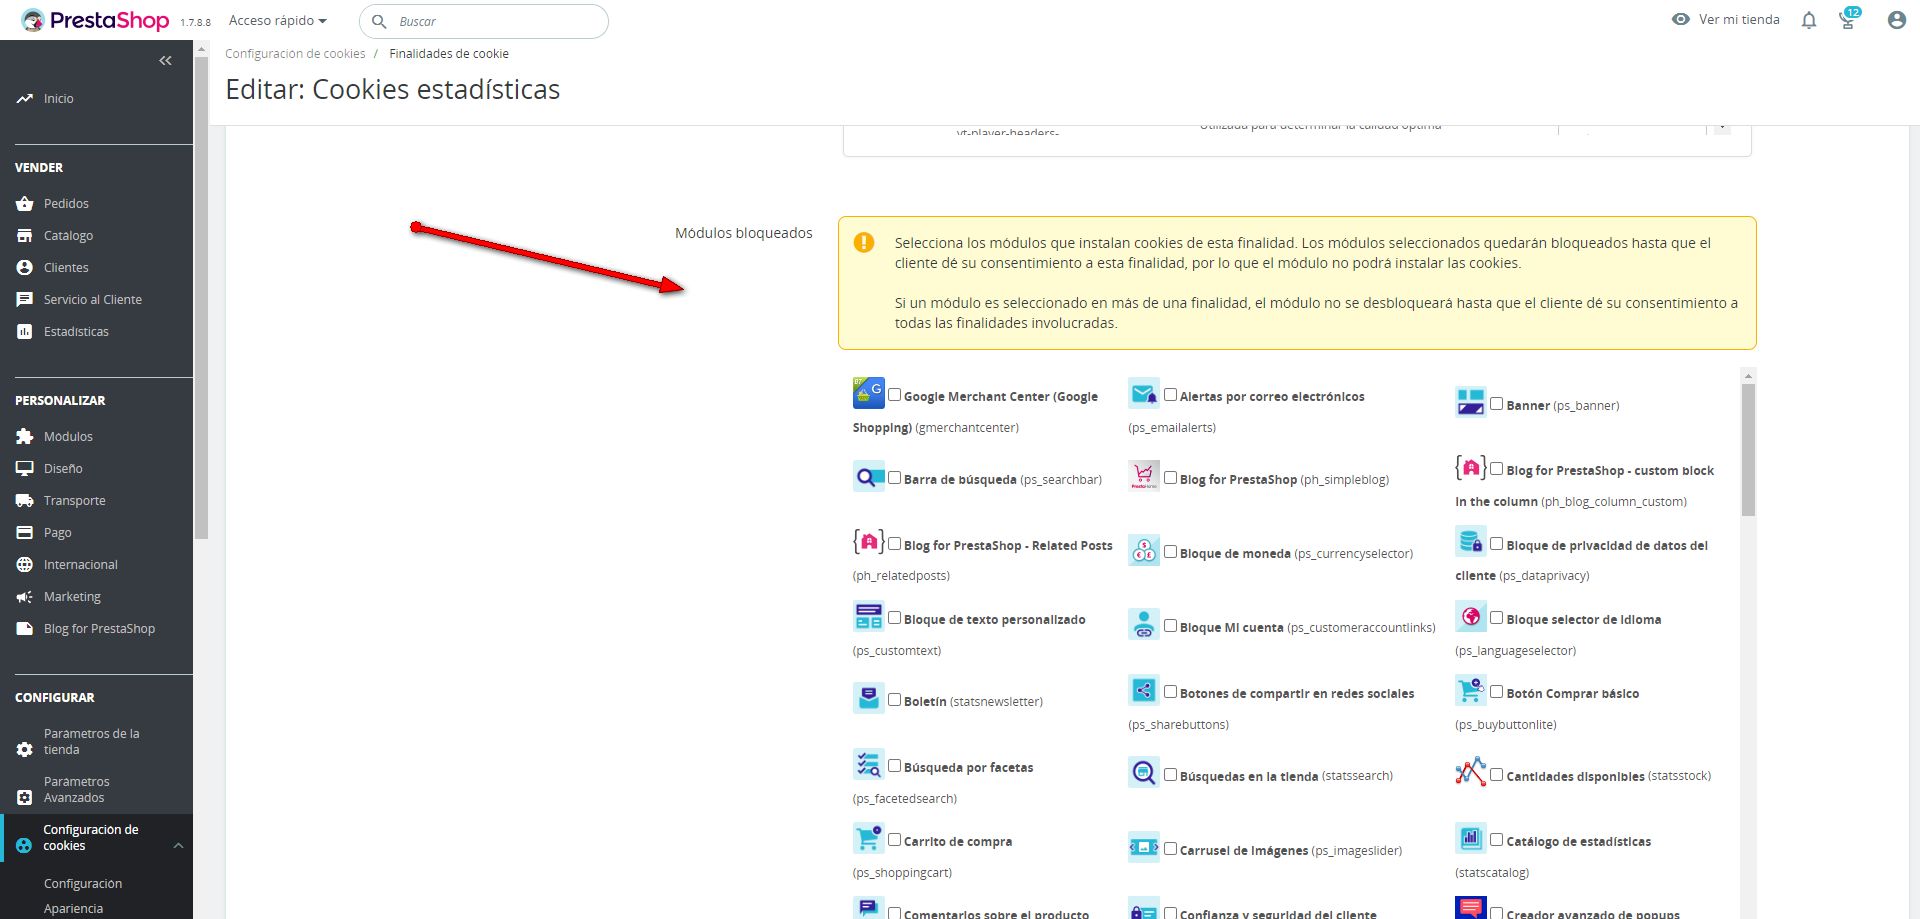
Task: Check Bloque de moneda checkbox
Action: (x=1171, y=552)
